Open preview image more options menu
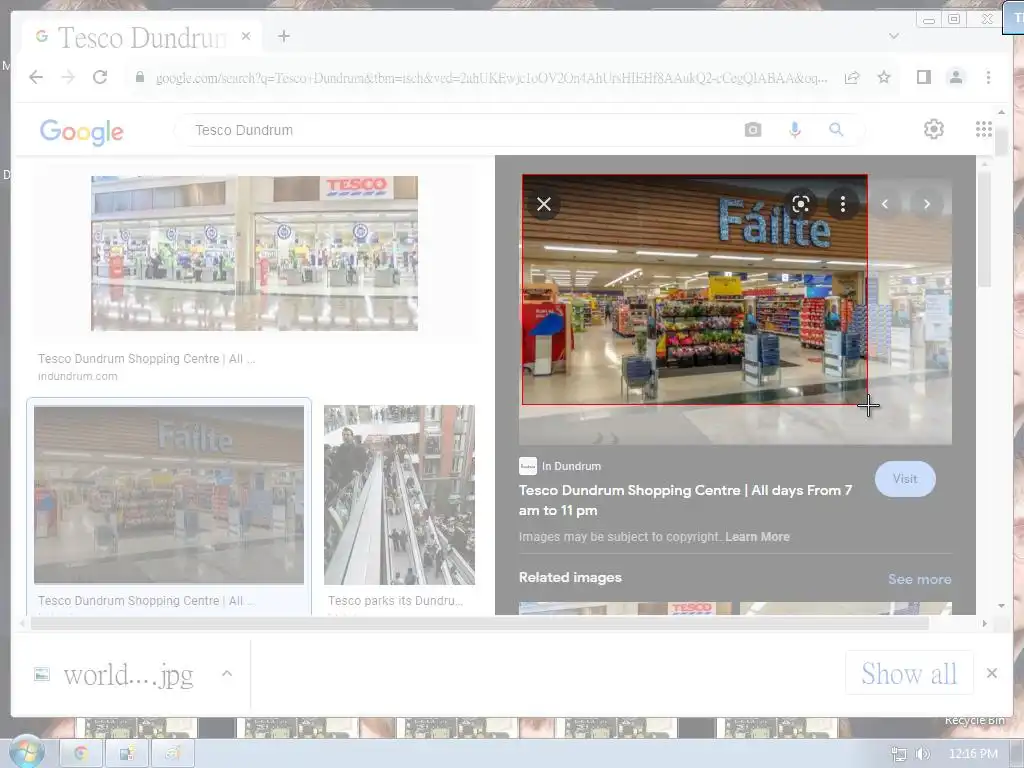Screen dimensions: 1024x768 [x=842, y=204]
